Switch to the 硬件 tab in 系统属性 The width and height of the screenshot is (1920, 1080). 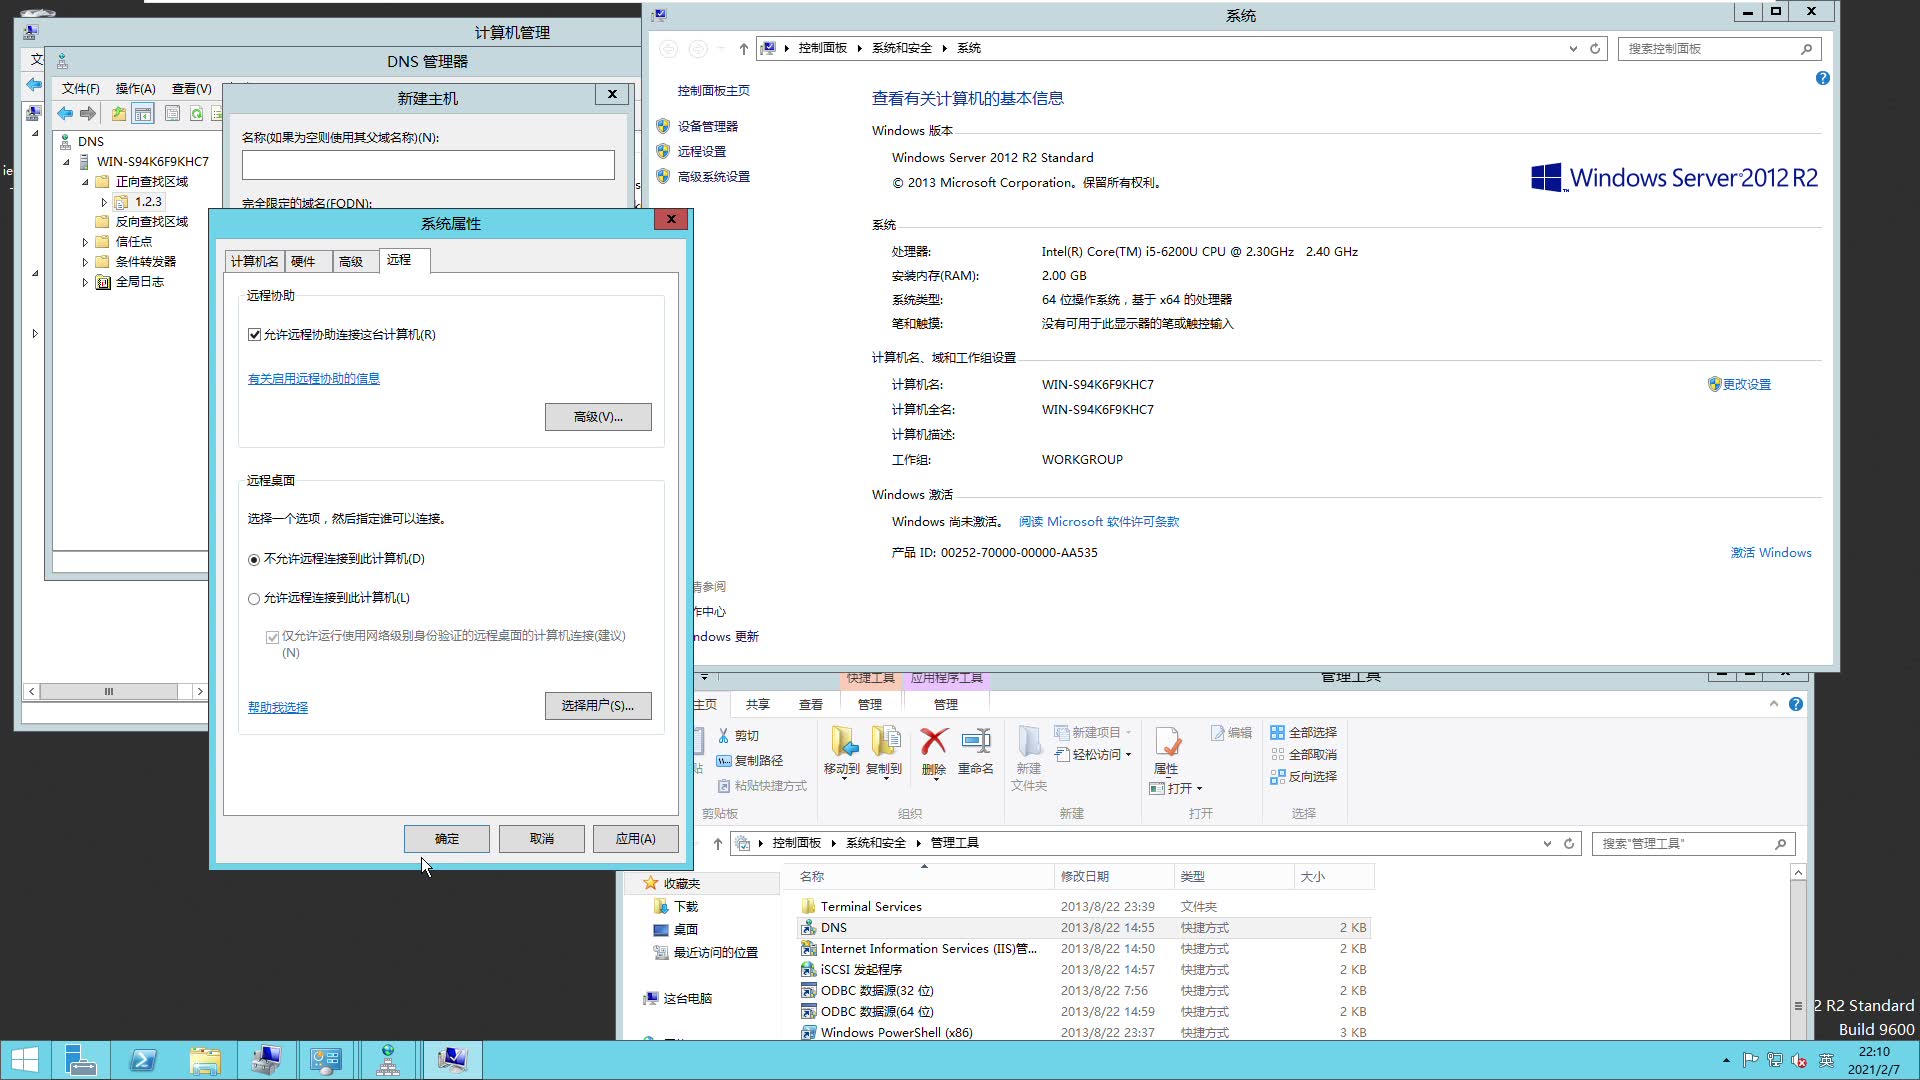[x=305, y=261]
